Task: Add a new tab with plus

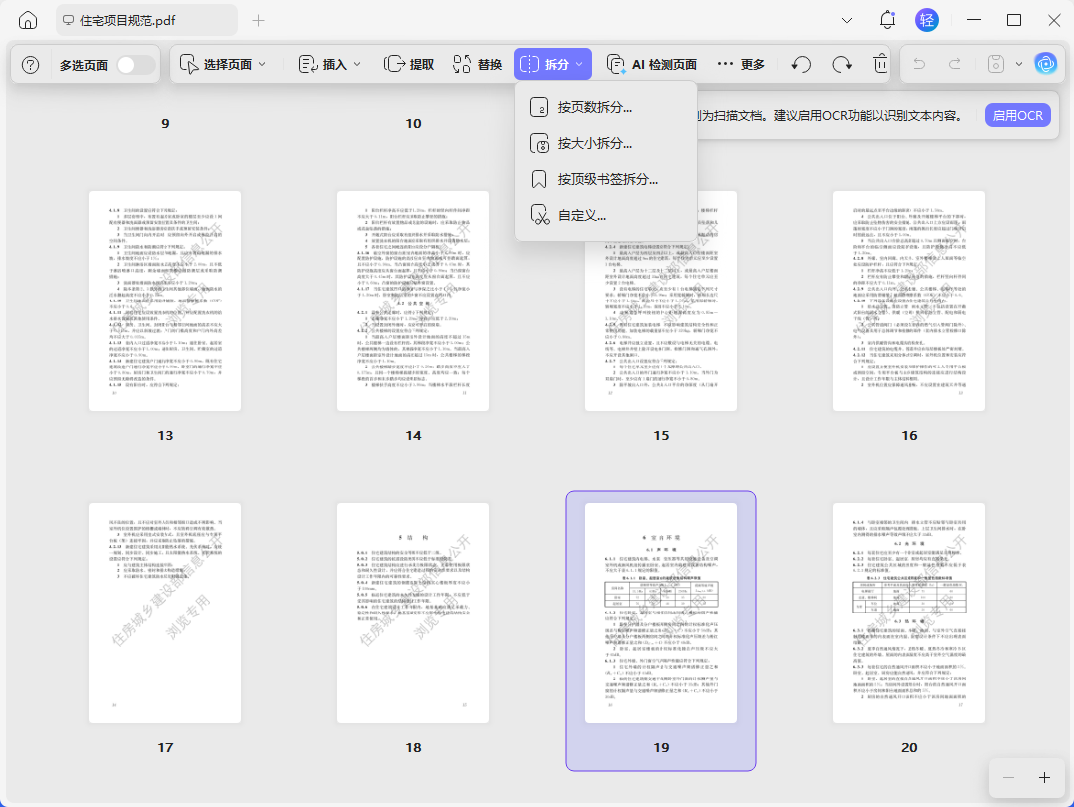Action: [258, 21]
